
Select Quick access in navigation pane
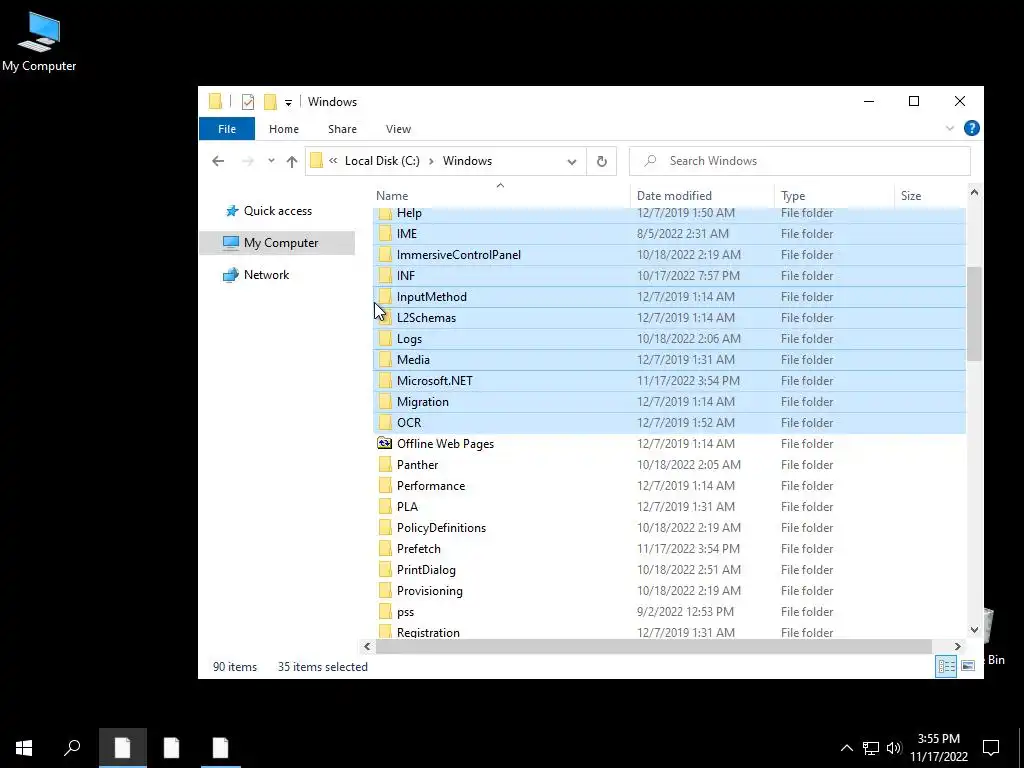click(x=278, y=211)
